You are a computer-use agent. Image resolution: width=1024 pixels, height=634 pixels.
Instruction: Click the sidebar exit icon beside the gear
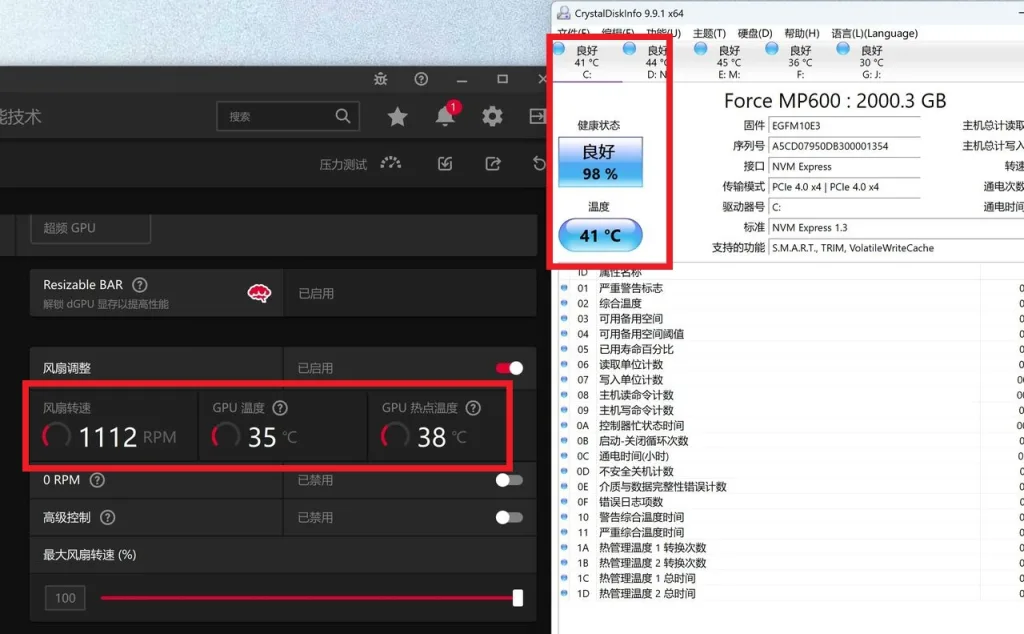pos(537,116)
